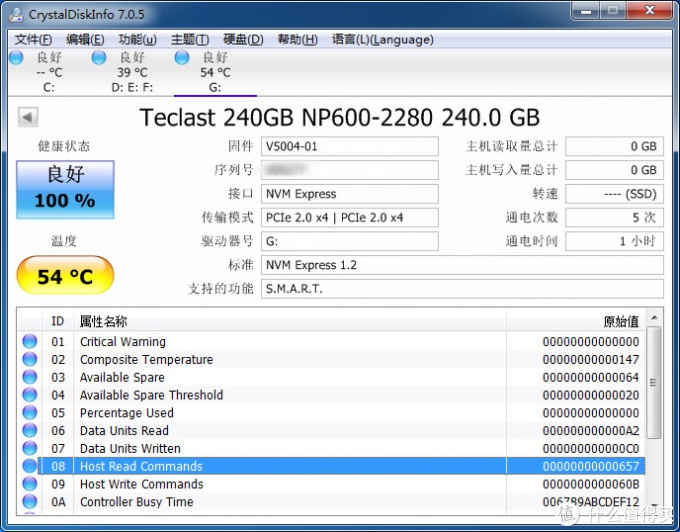This screenshot has width=680, height=532.
Task: Close the CrystalDiskInfo window
Action: point(649,11)
